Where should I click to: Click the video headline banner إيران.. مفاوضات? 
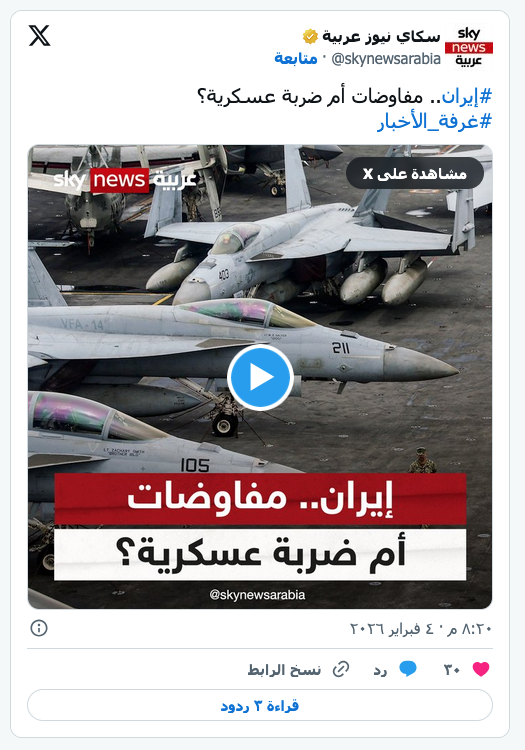point(260,499)
